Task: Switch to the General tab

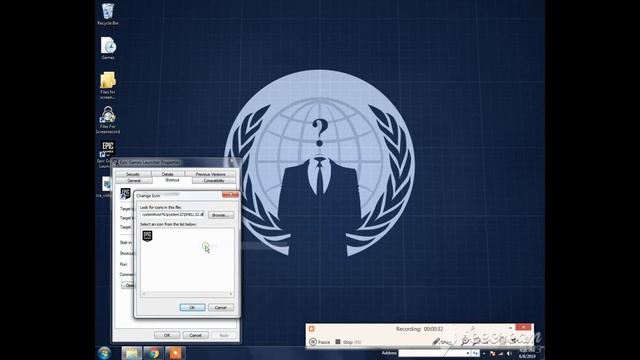Action: click(x=133, y=180)
